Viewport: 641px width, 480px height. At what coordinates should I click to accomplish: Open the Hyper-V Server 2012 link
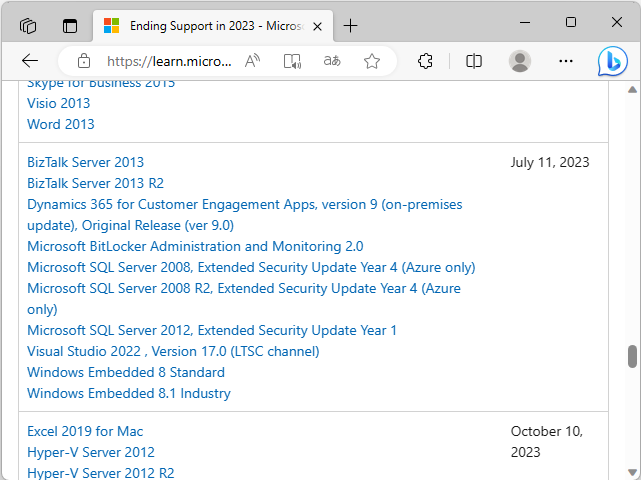[x=91, y=452]
